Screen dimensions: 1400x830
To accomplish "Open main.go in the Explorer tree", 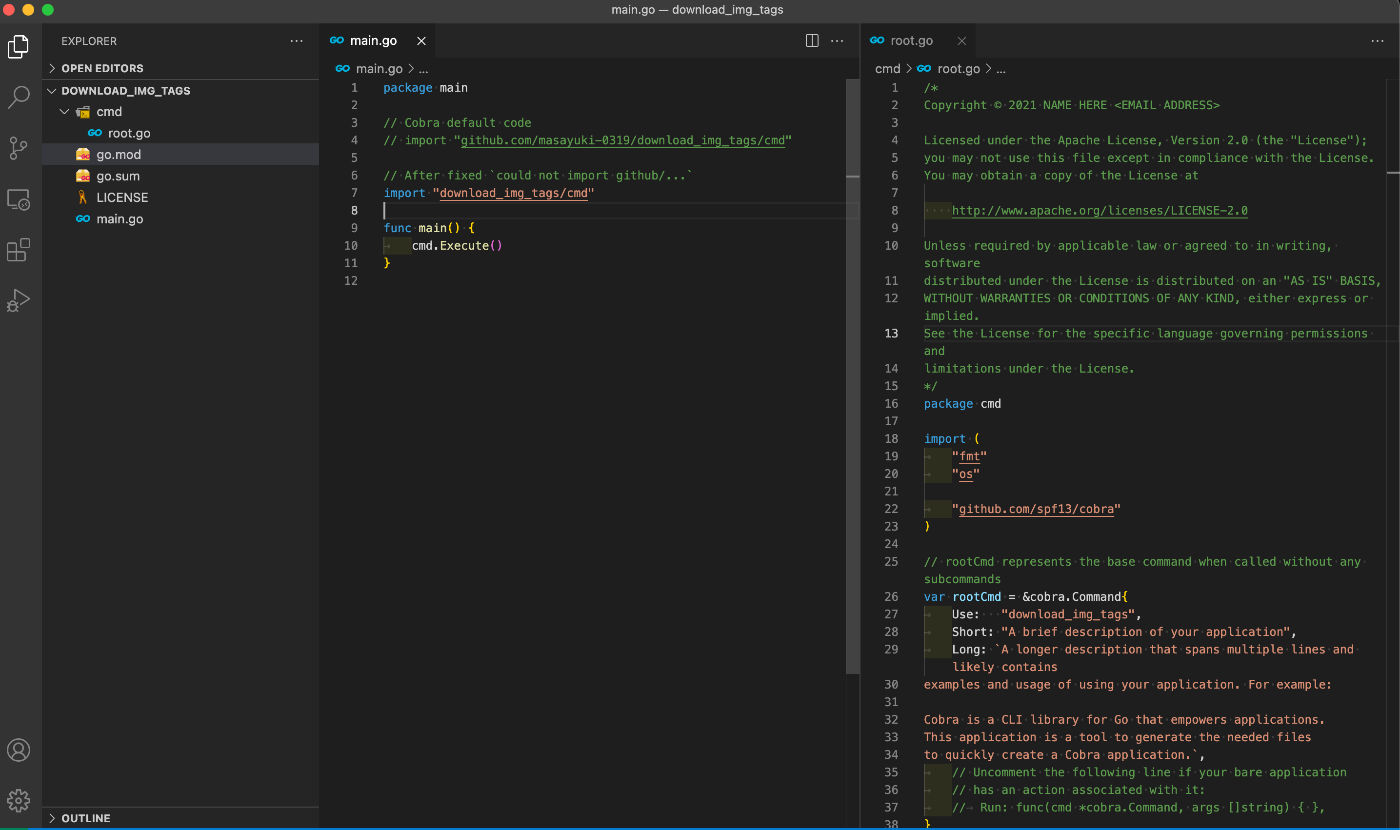I will 180,219.
